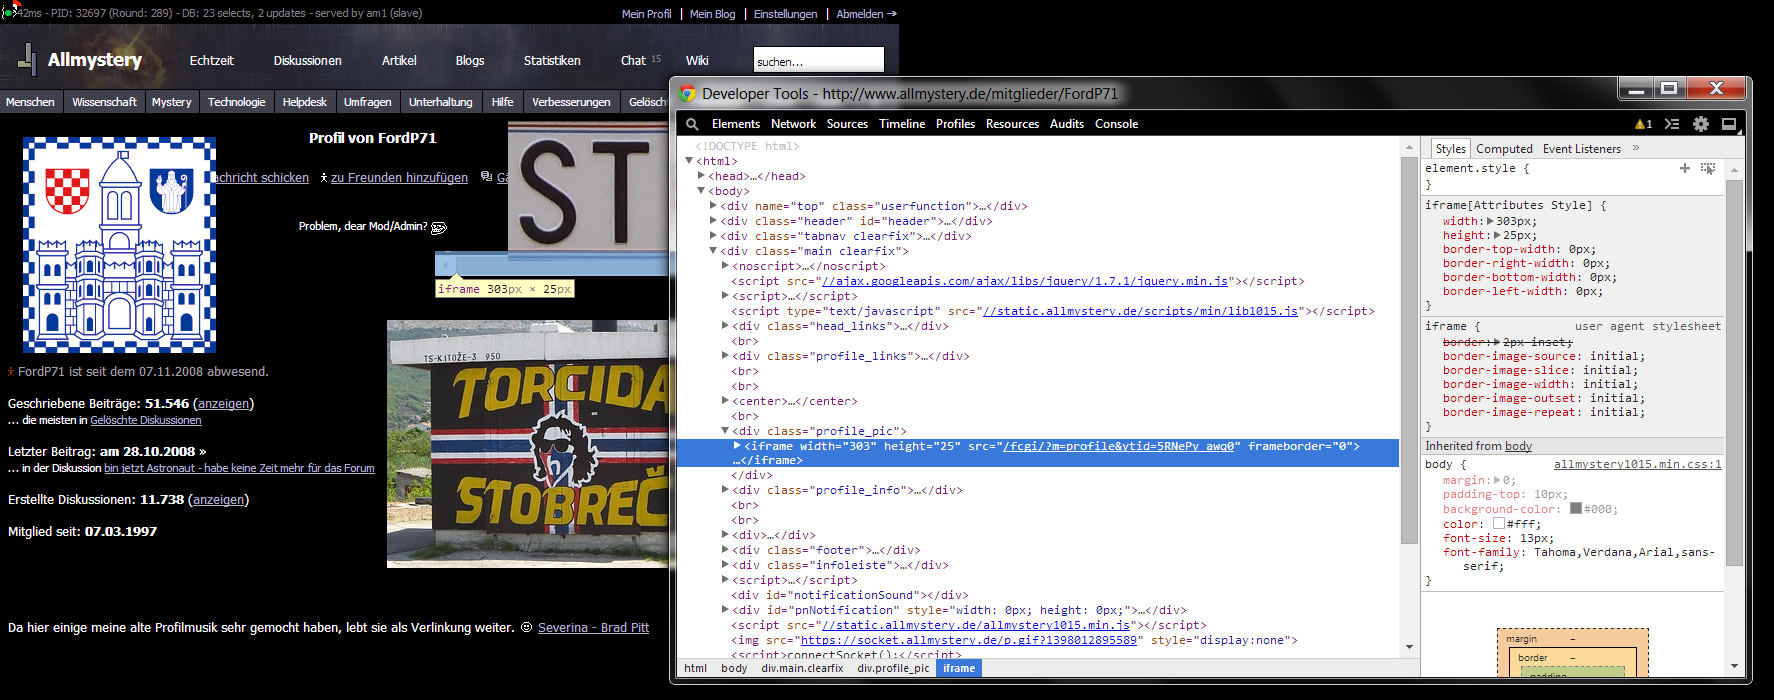Select 'div.profile_pic' breadcrumb

click(893, 668)
